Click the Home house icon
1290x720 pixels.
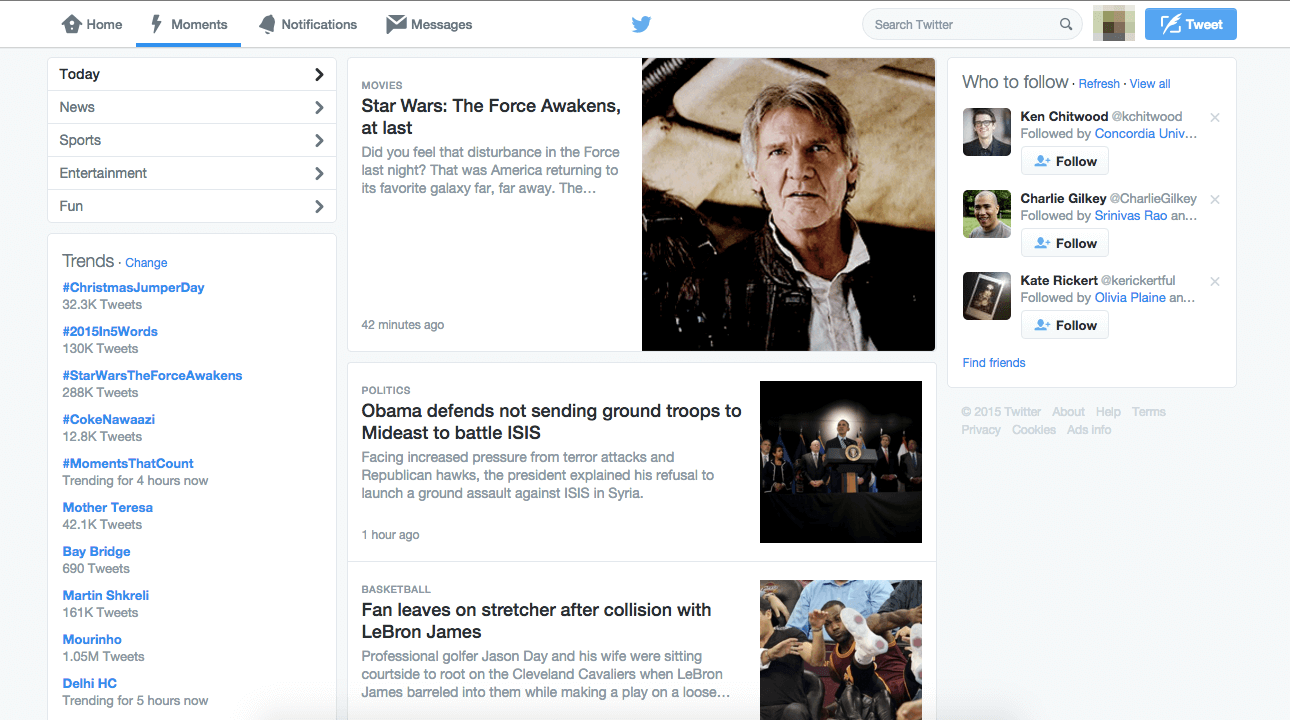pos(71,24)
